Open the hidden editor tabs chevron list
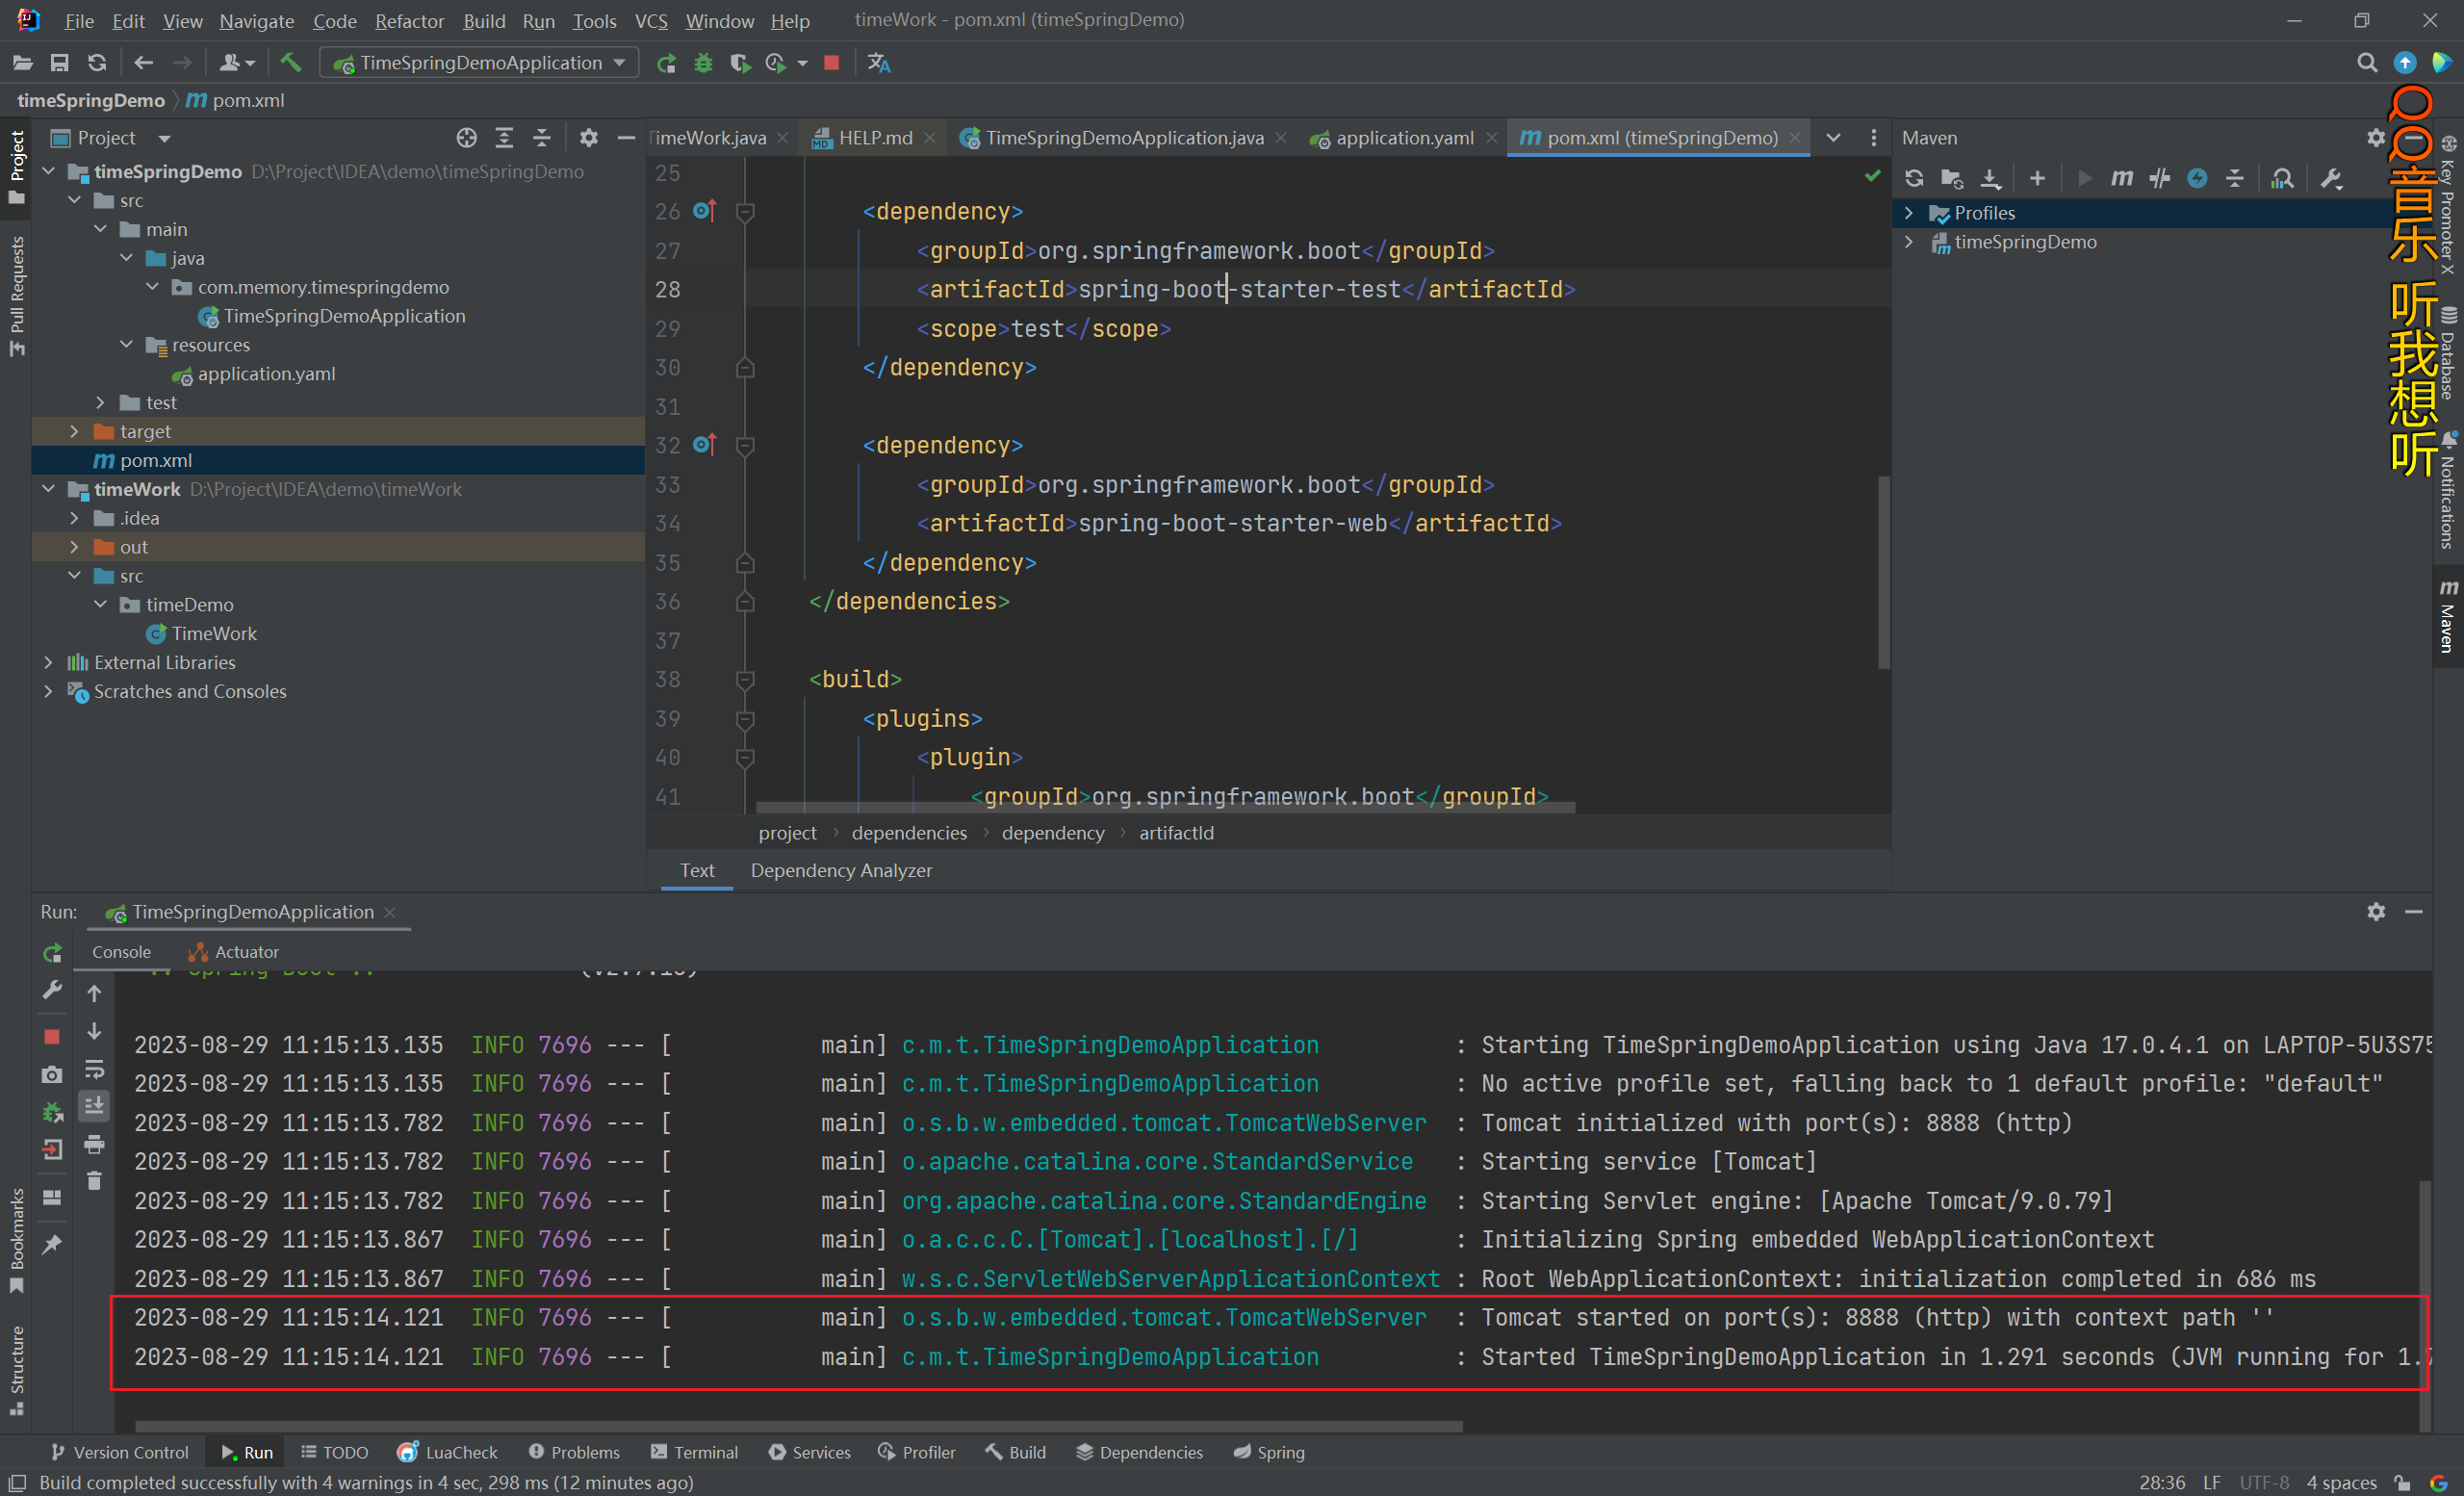 click(1833, 138)
